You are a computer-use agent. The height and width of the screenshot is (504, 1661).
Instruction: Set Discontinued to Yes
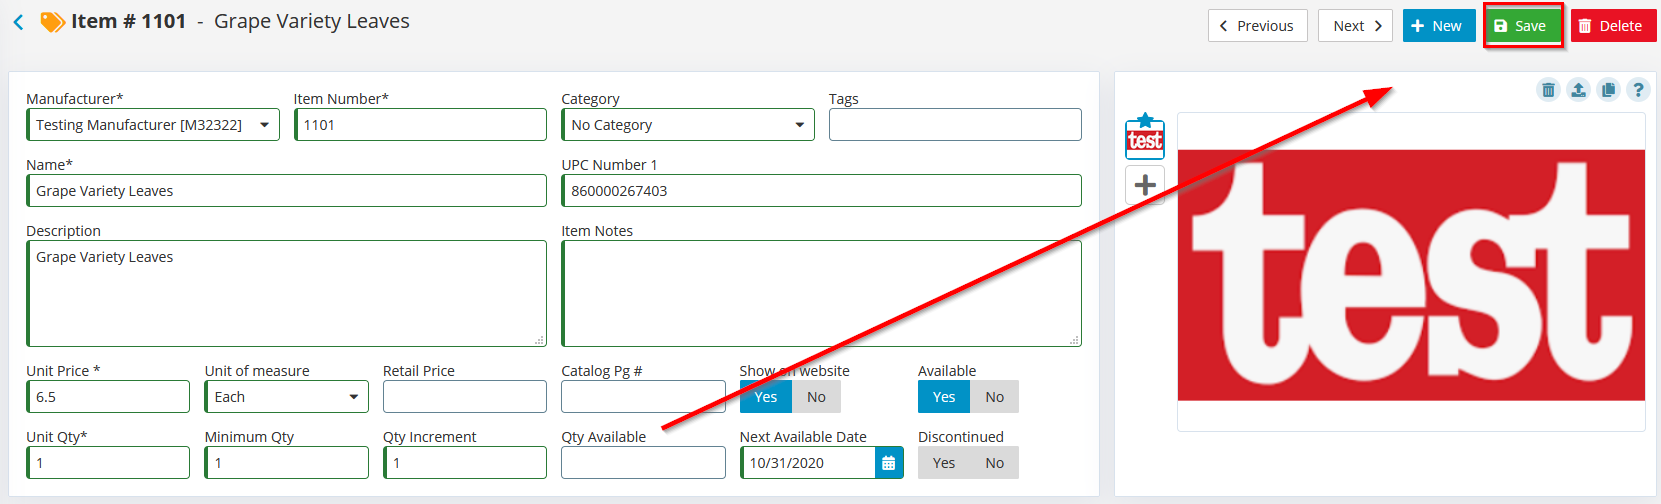tap(944, 463)
